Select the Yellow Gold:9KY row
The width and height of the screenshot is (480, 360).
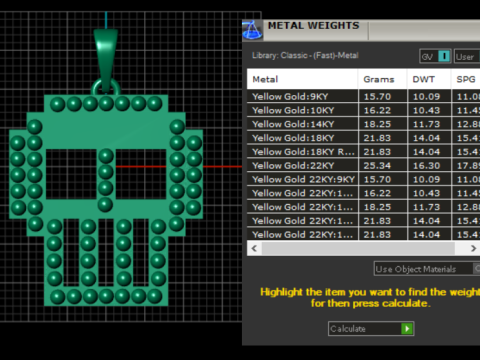tap(363, 96)
